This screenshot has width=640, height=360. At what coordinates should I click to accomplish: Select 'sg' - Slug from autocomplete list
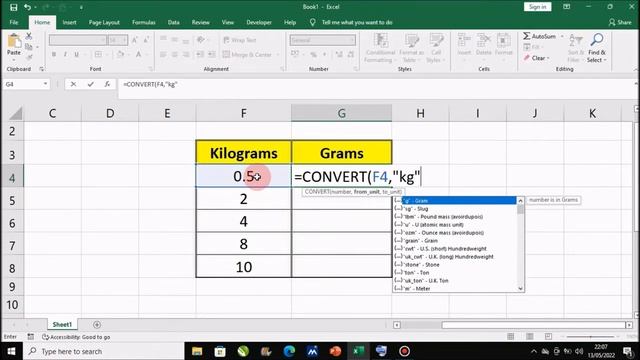point(456,209)
